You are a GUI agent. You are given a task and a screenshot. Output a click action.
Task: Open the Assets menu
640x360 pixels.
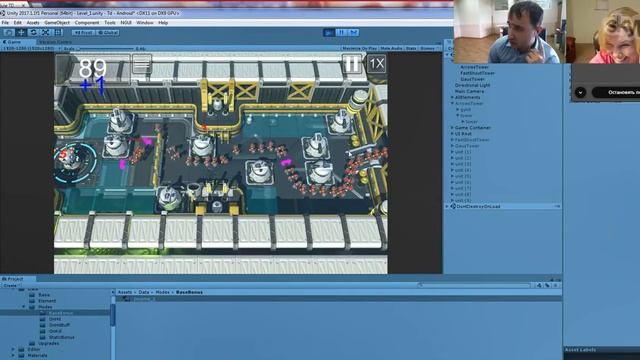pyautogui.click(x=33, y=23)
